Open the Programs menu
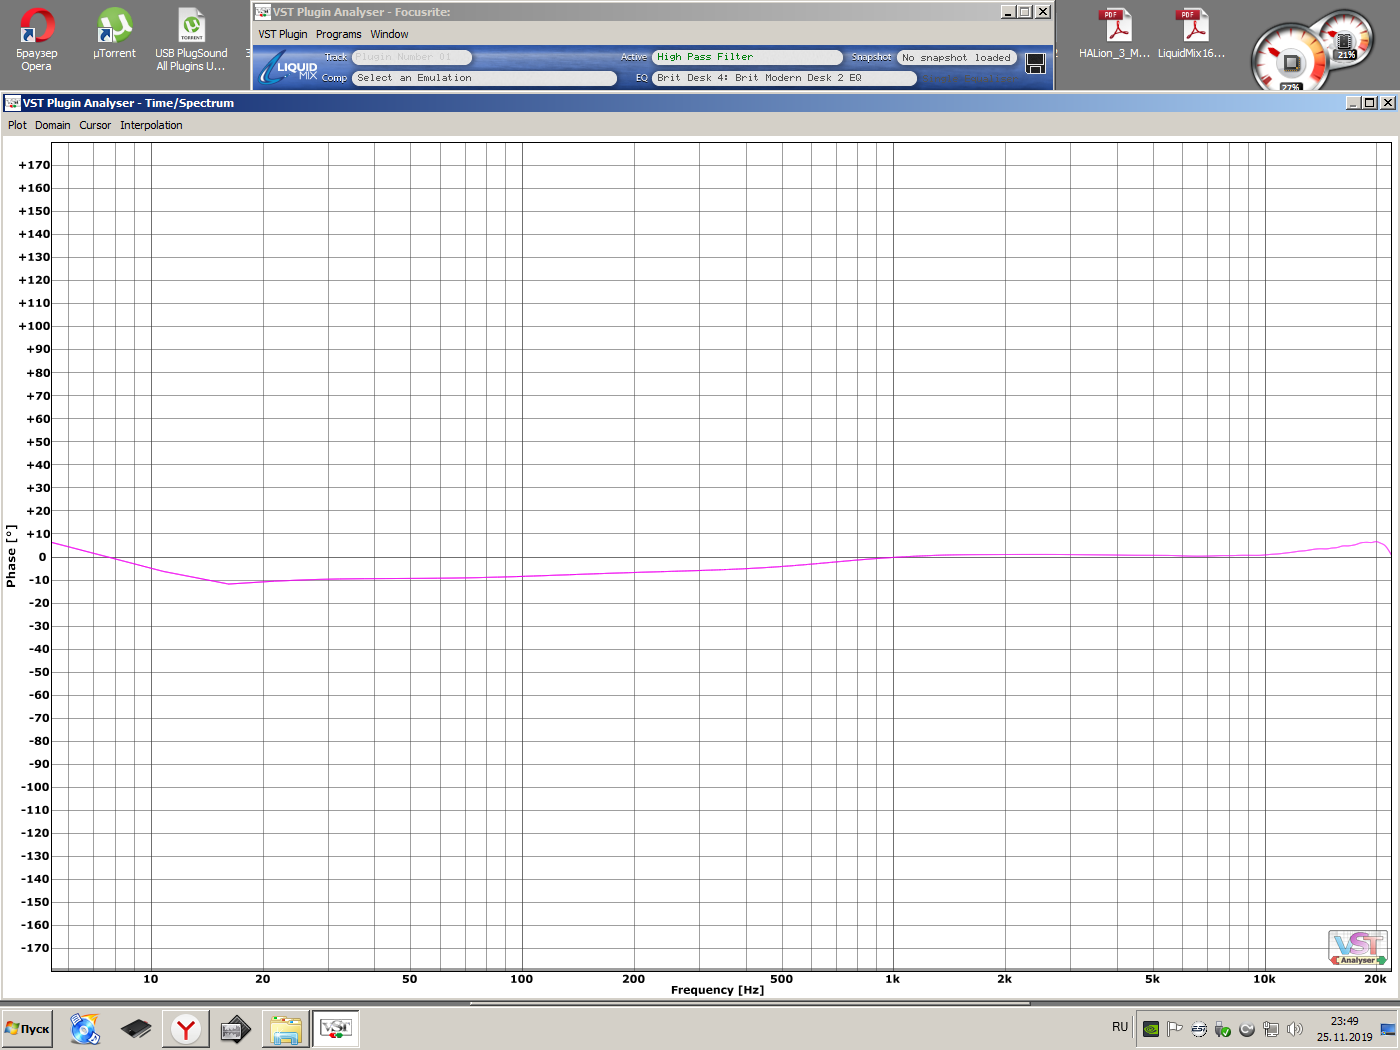Viewport: 1400px width, 1050px height. pyautogui.click(x=339, y=34)
